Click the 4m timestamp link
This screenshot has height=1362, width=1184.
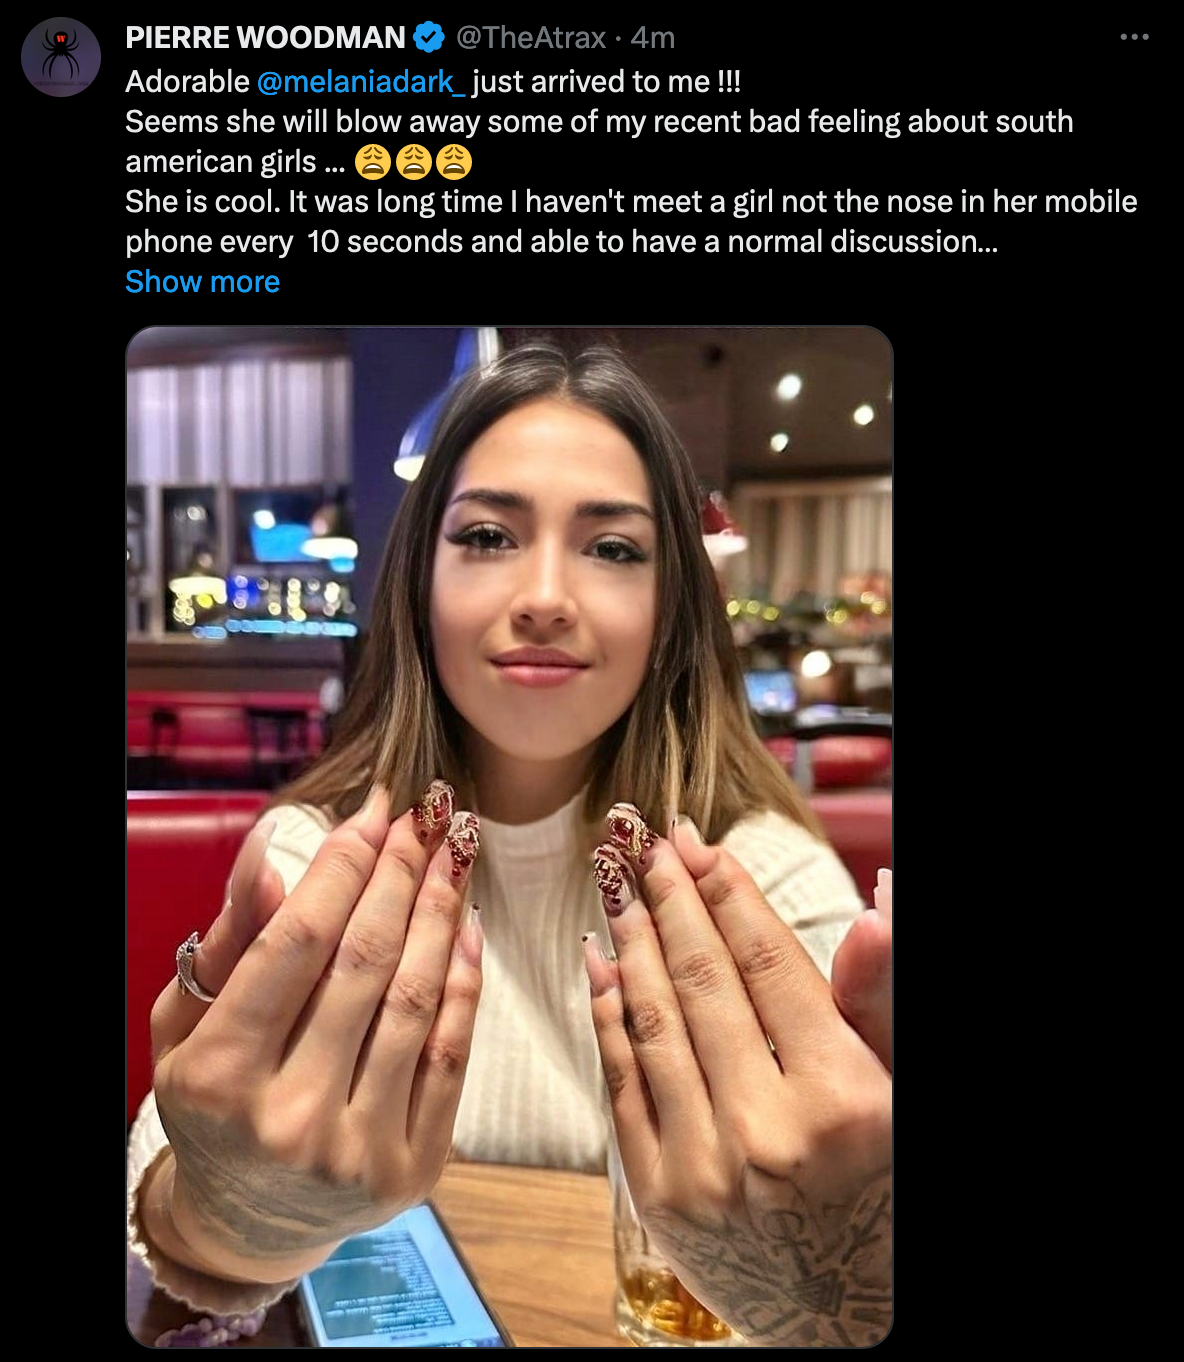(653, 38)
